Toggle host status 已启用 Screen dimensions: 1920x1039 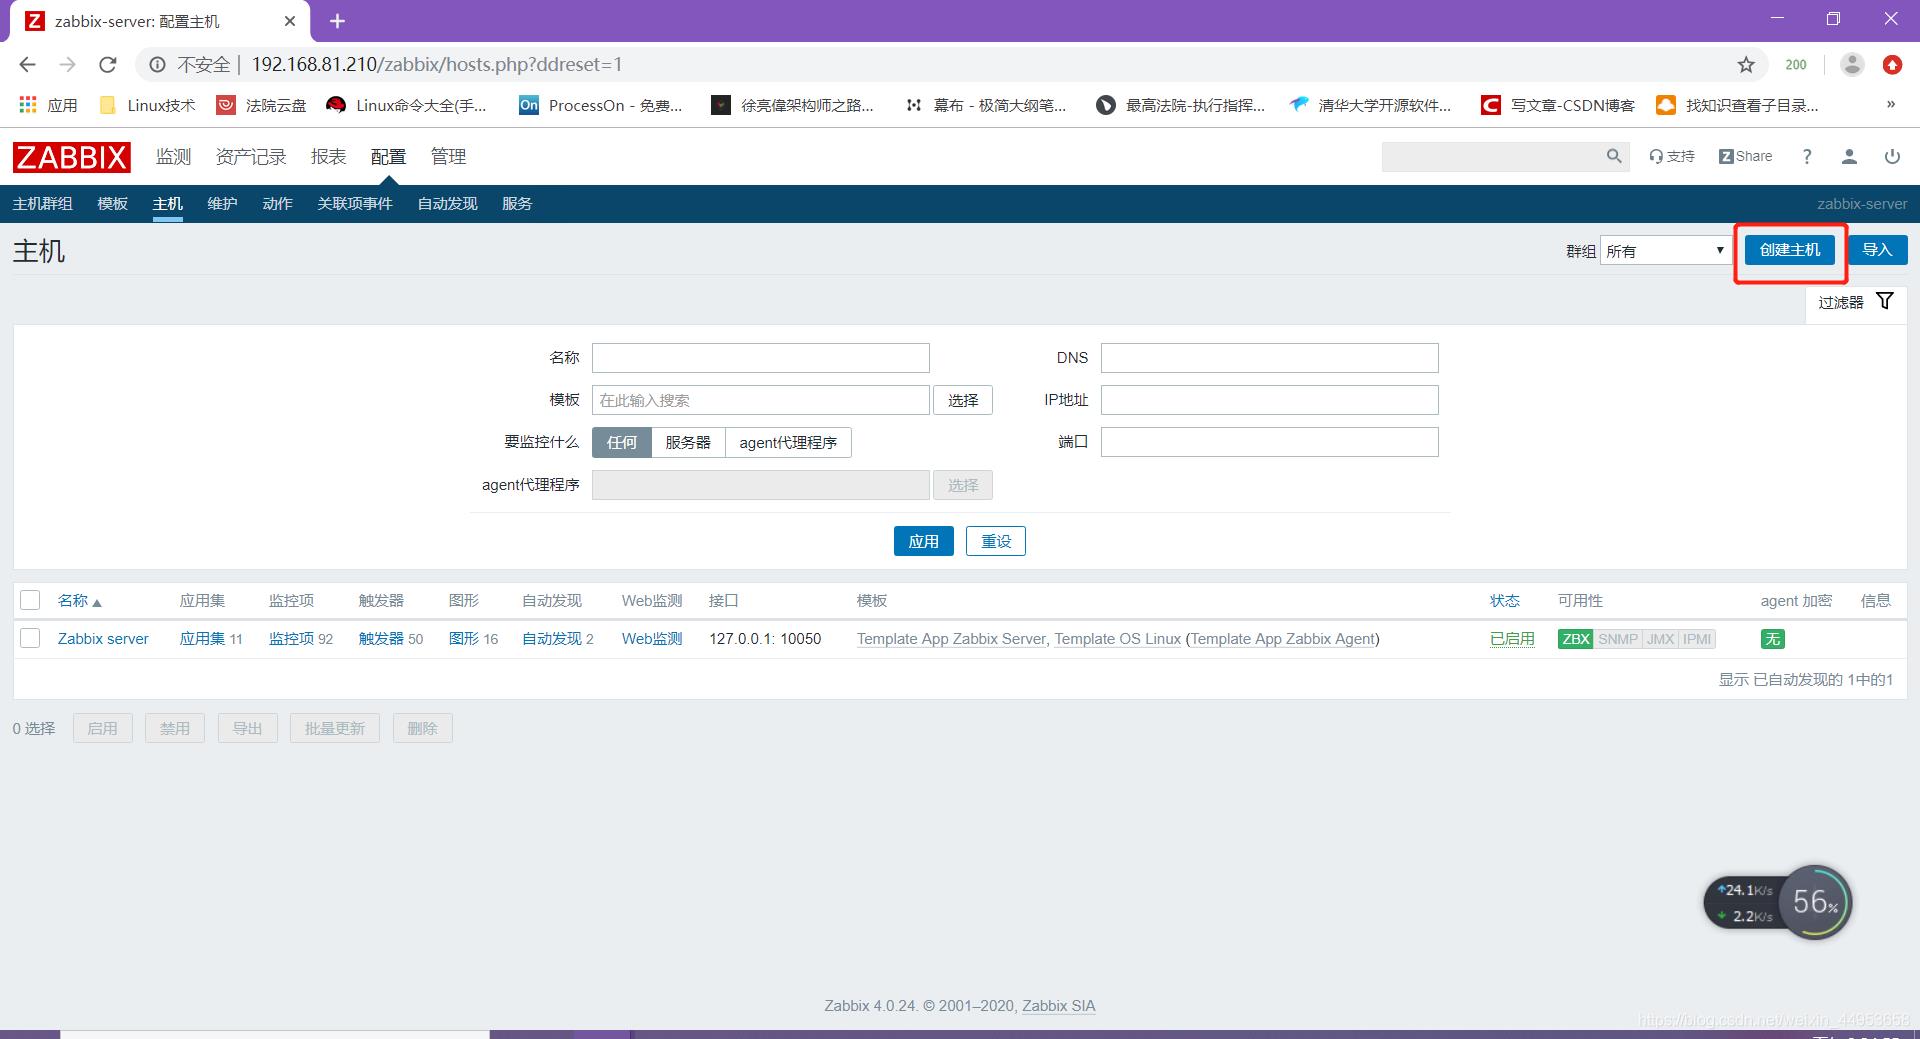(1512, 639)
